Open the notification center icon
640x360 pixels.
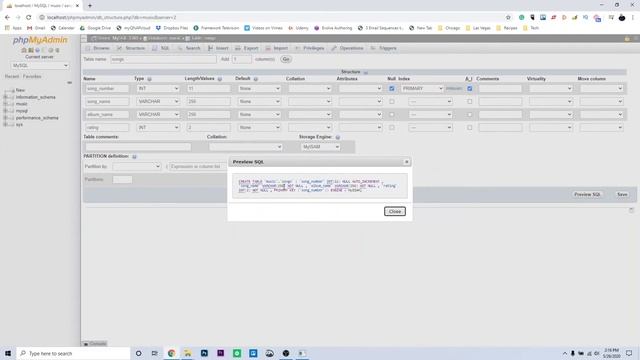(x=629, y=353)
